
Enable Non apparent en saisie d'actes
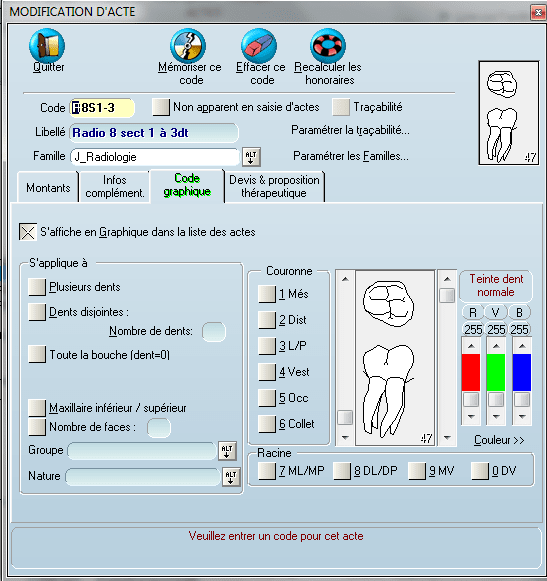(161, 107)
